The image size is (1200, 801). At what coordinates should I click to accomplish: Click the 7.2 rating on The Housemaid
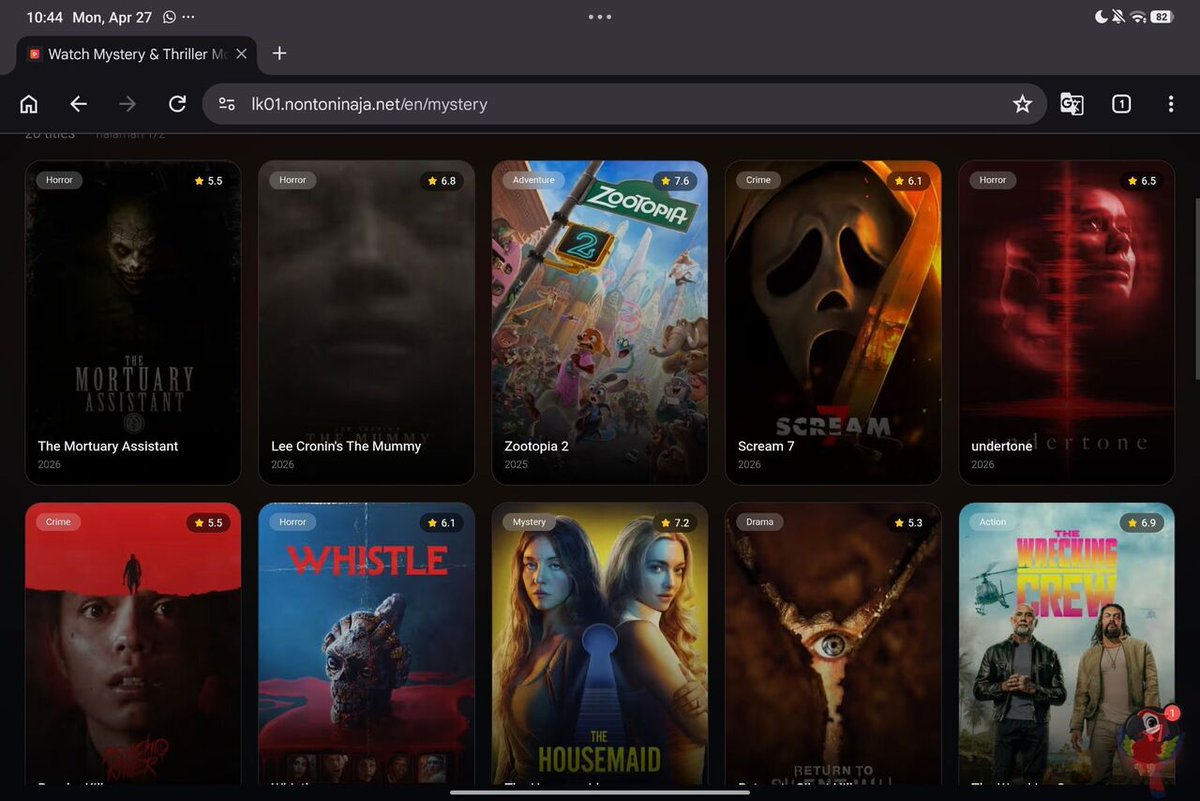tap(675, 523)
